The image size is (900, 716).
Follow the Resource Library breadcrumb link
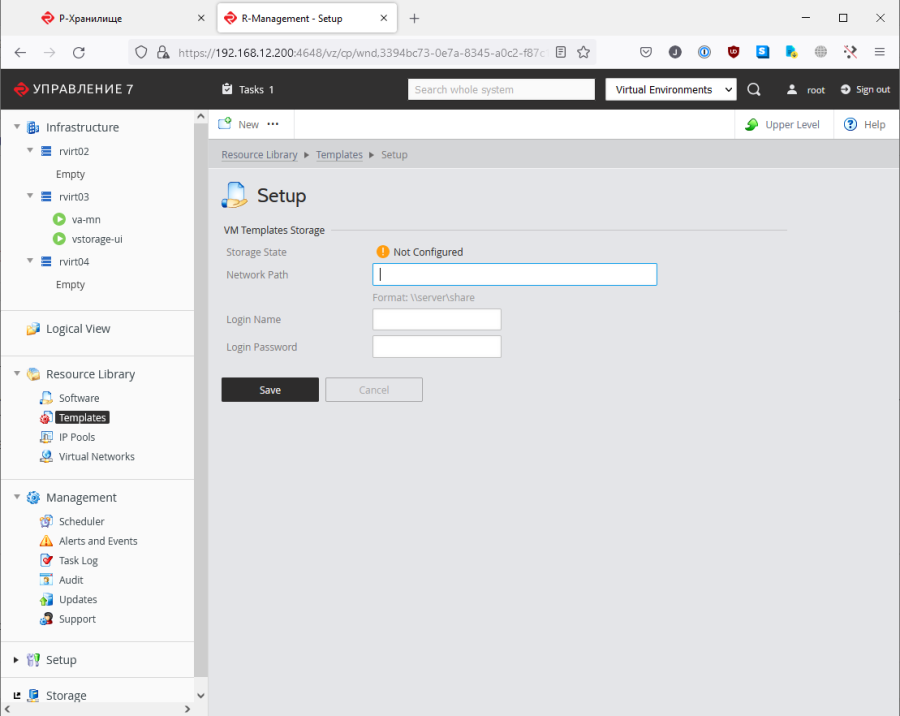(259, 155)
